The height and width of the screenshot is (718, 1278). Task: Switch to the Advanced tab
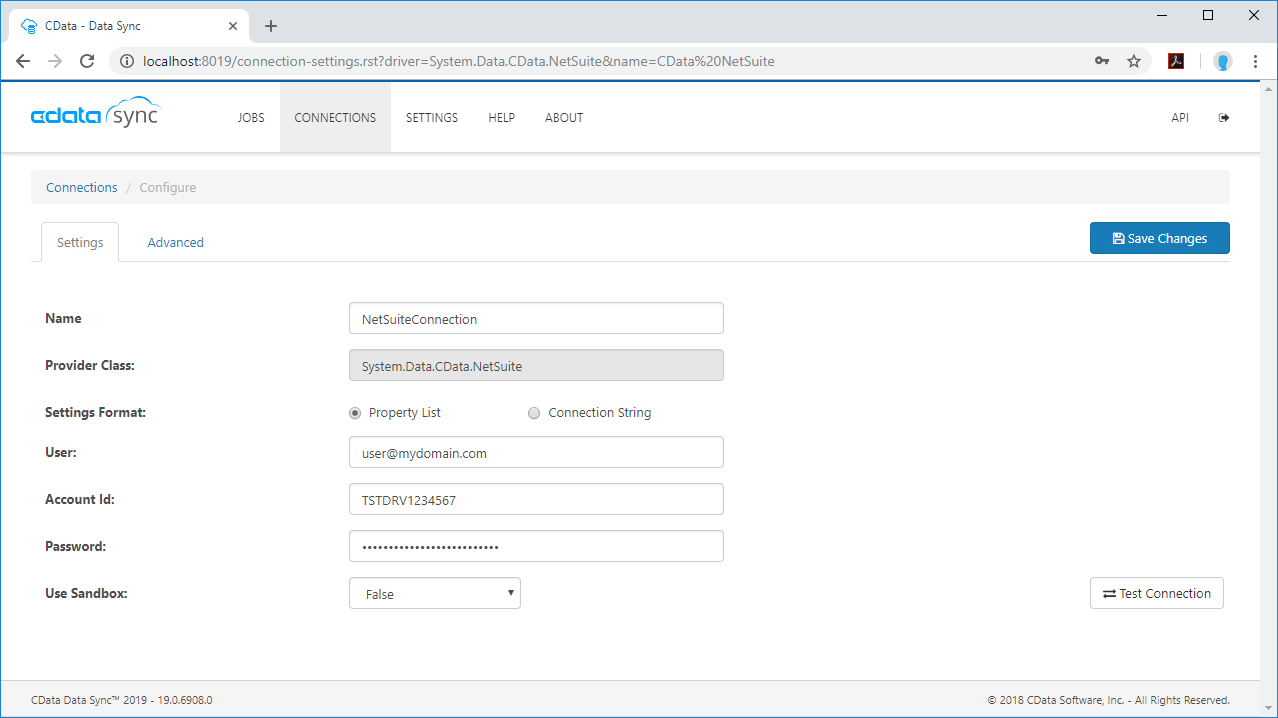click(x=175, y=242)
